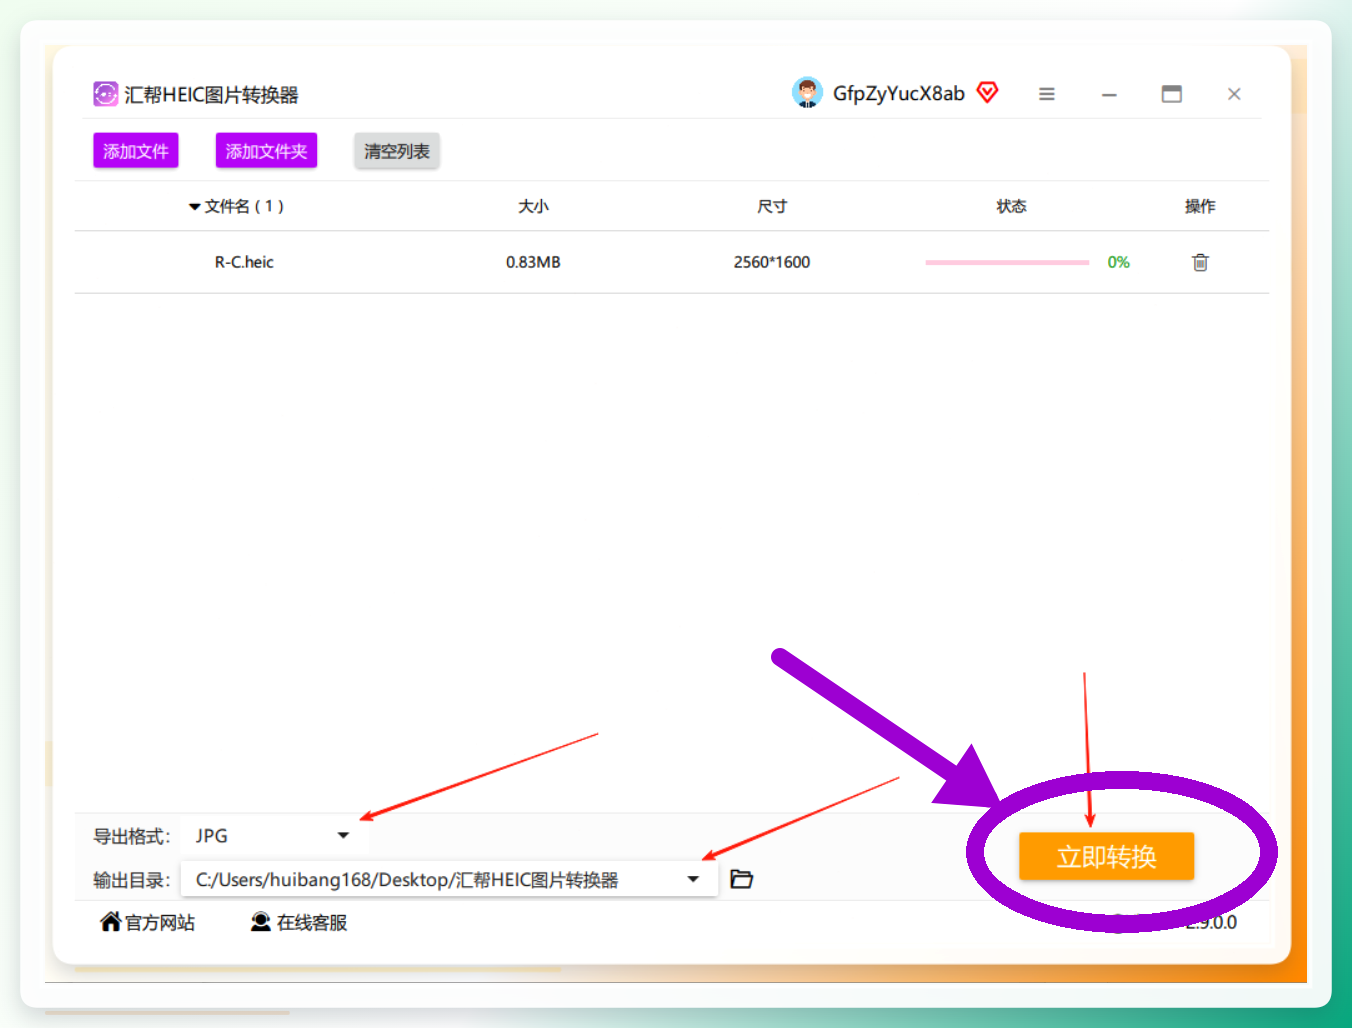Expand the export format JPG dropdown
1352x1028 pixels.
343,835
